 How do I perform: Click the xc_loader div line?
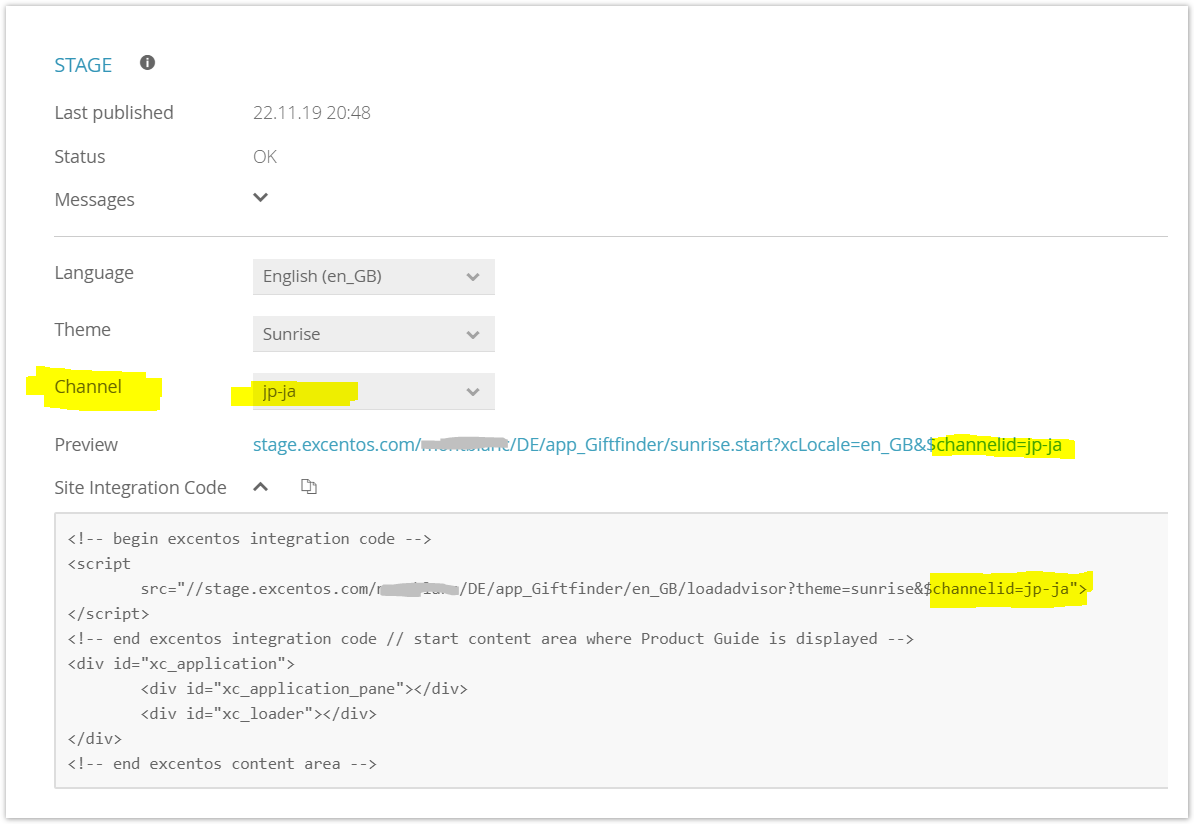(x=258, y=714)
